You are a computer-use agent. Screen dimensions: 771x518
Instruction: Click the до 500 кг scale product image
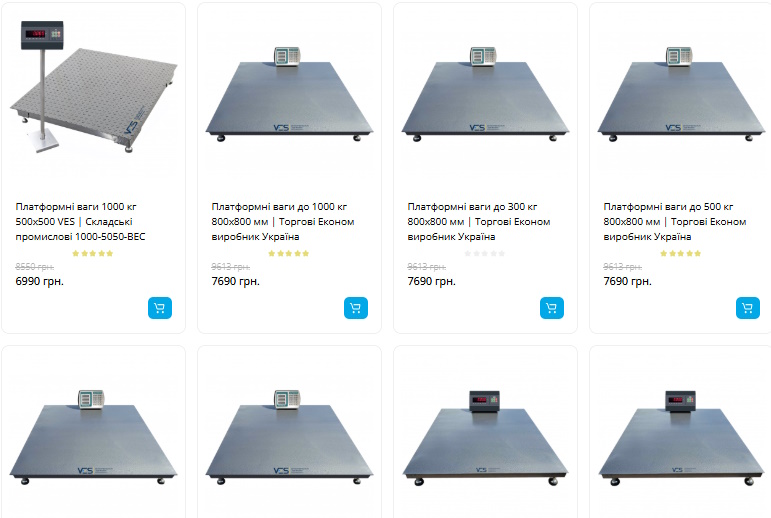[681, 94]
